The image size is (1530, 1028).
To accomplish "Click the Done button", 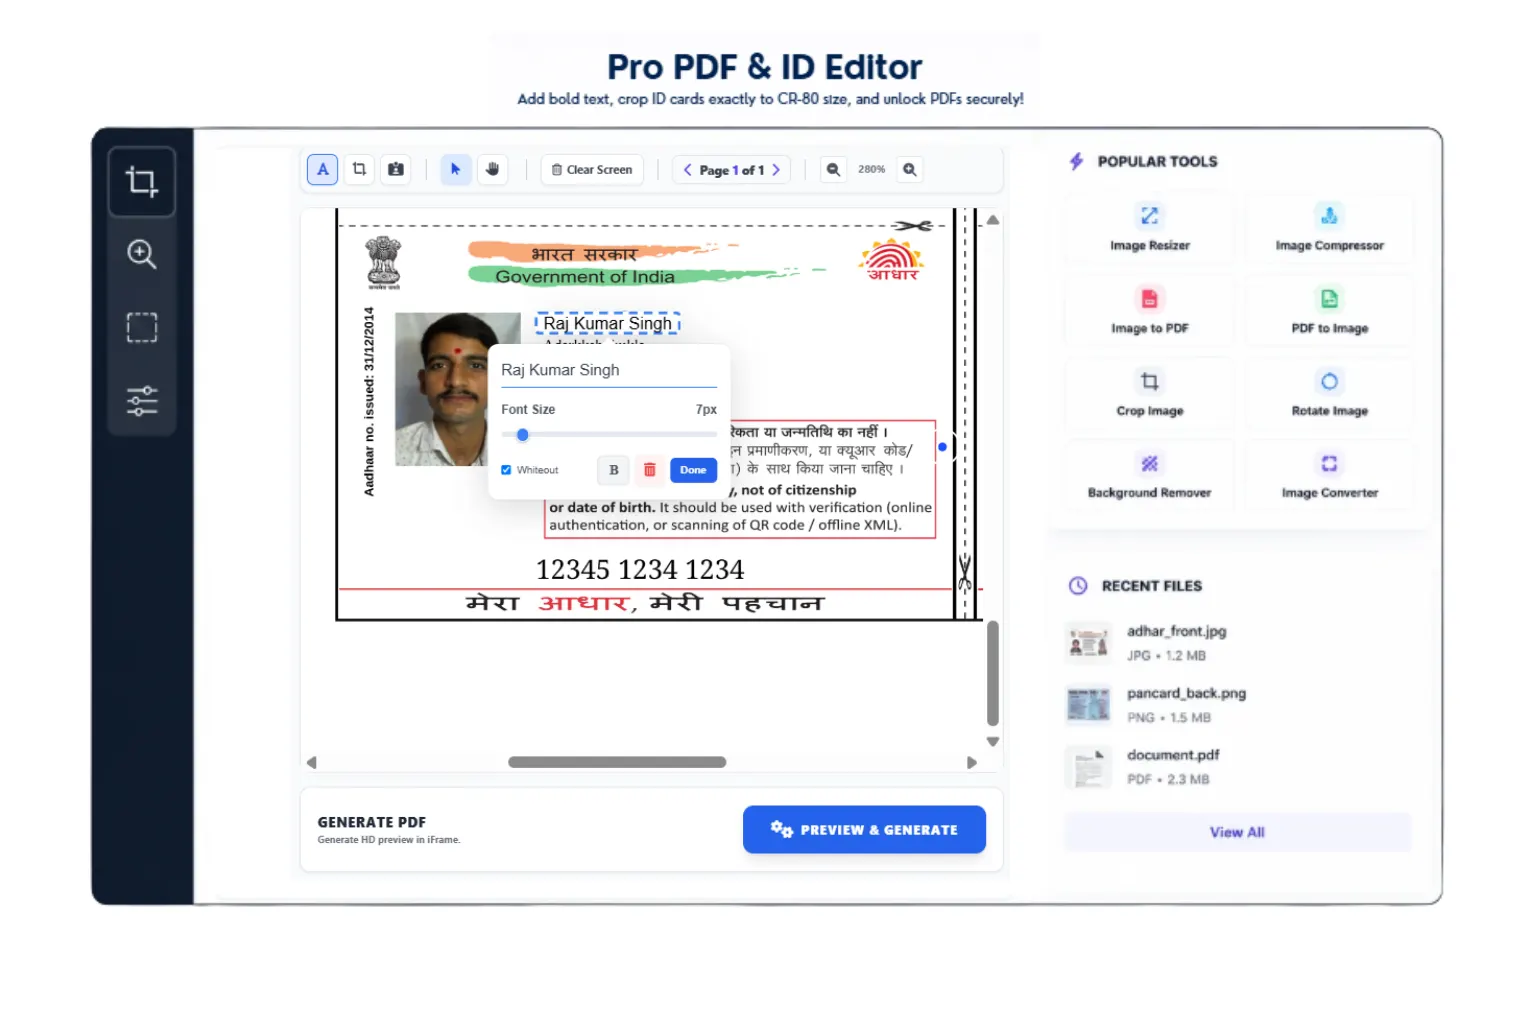I will click(x=693, y=470).
